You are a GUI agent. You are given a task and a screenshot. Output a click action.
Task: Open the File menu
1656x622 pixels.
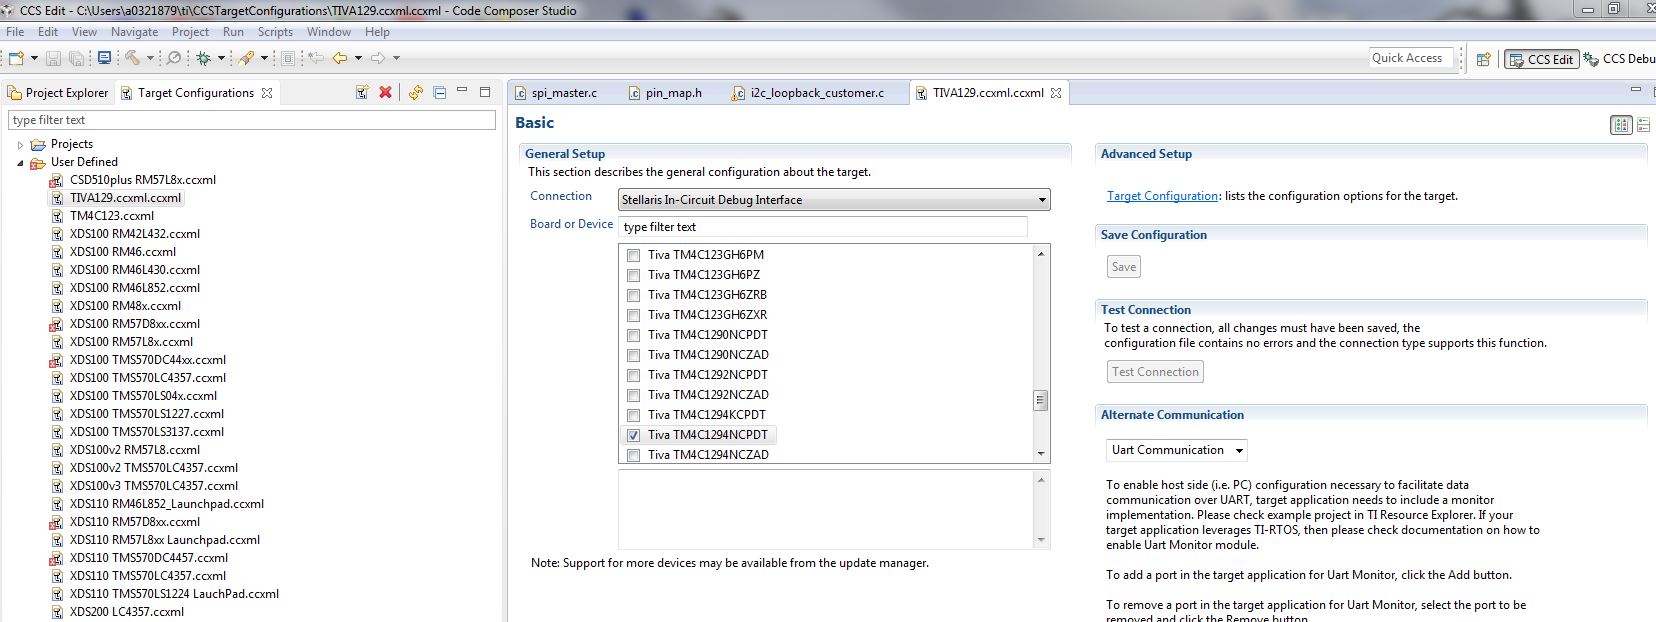pos(15,32)
